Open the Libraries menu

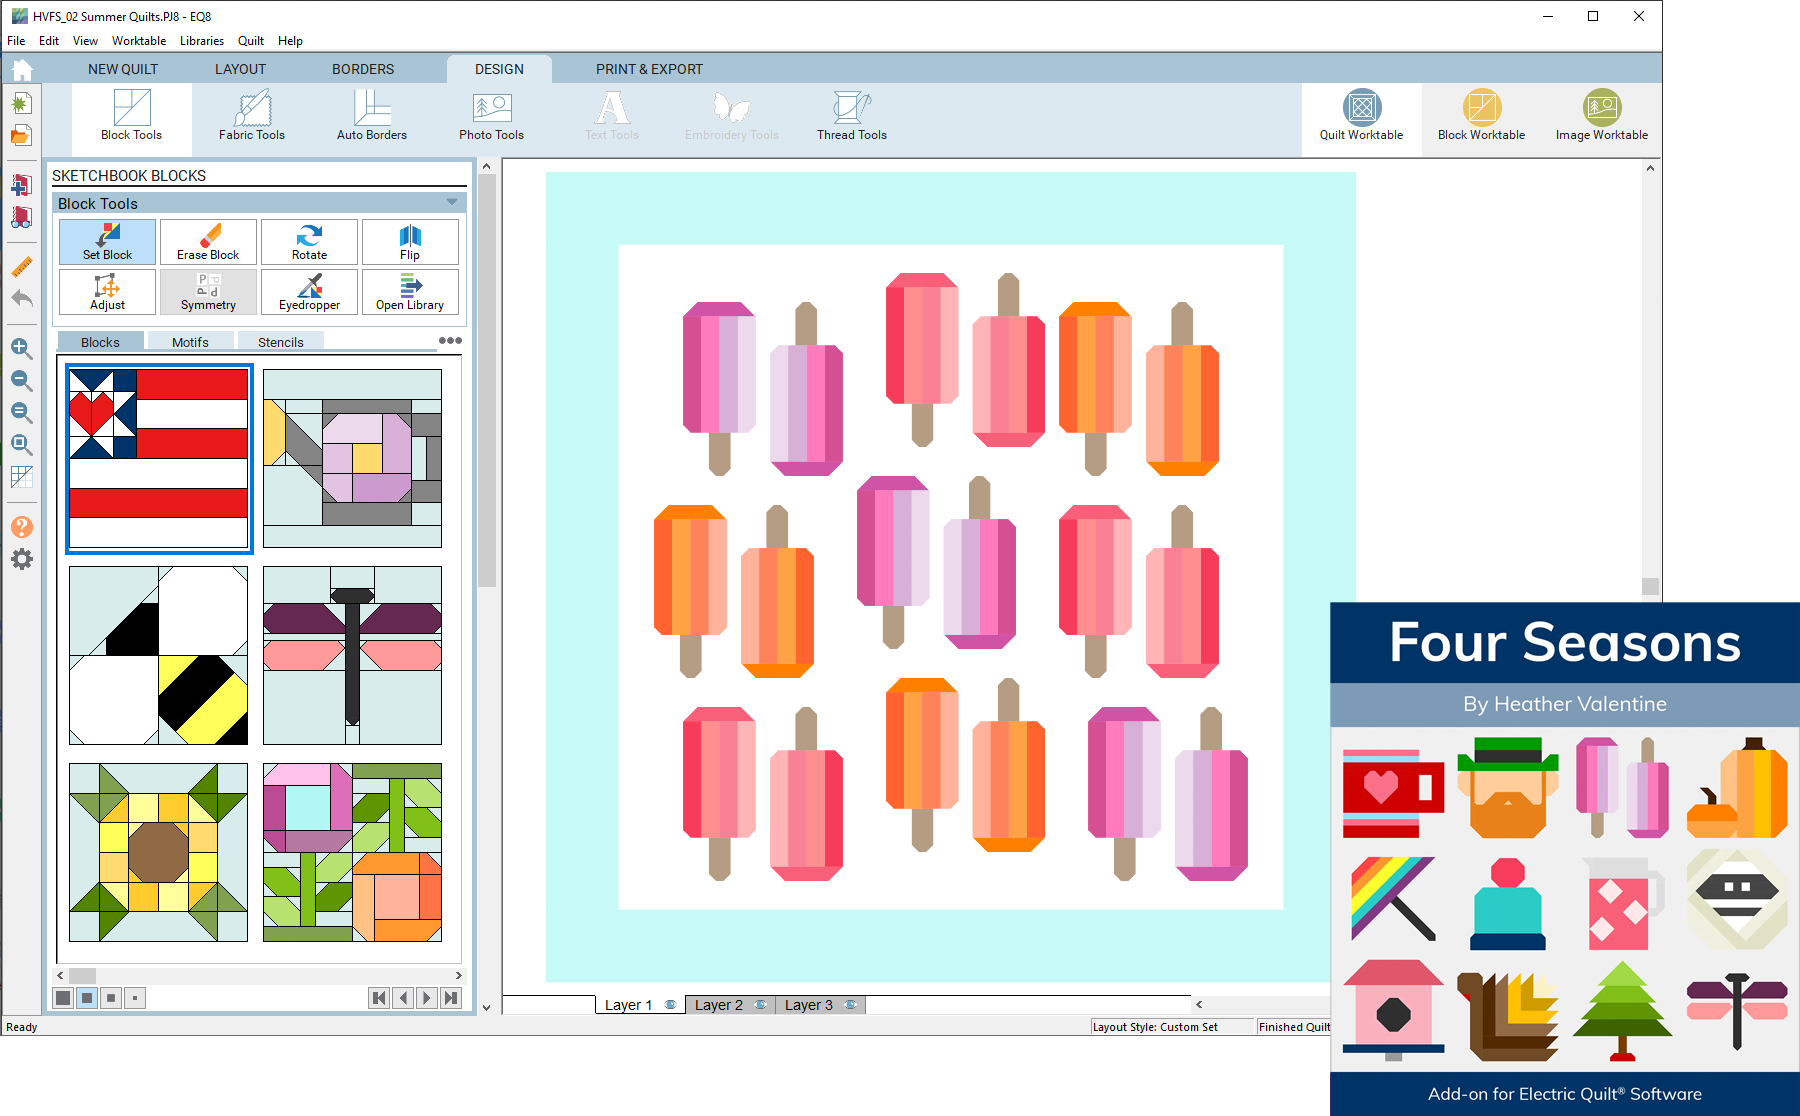pos(202,41)
